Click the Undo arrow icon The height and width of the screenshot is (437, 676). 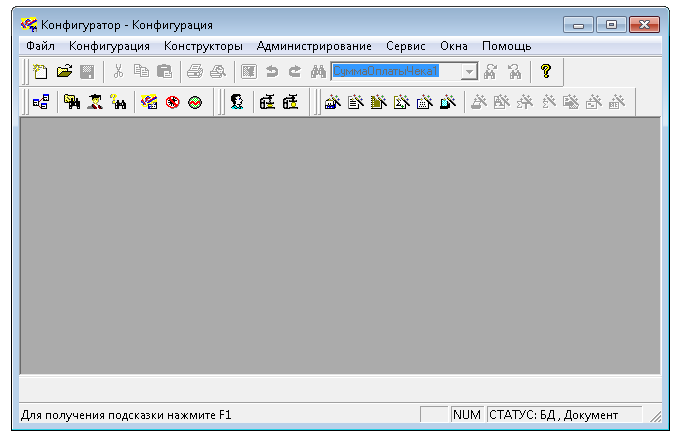pos(272,72)
